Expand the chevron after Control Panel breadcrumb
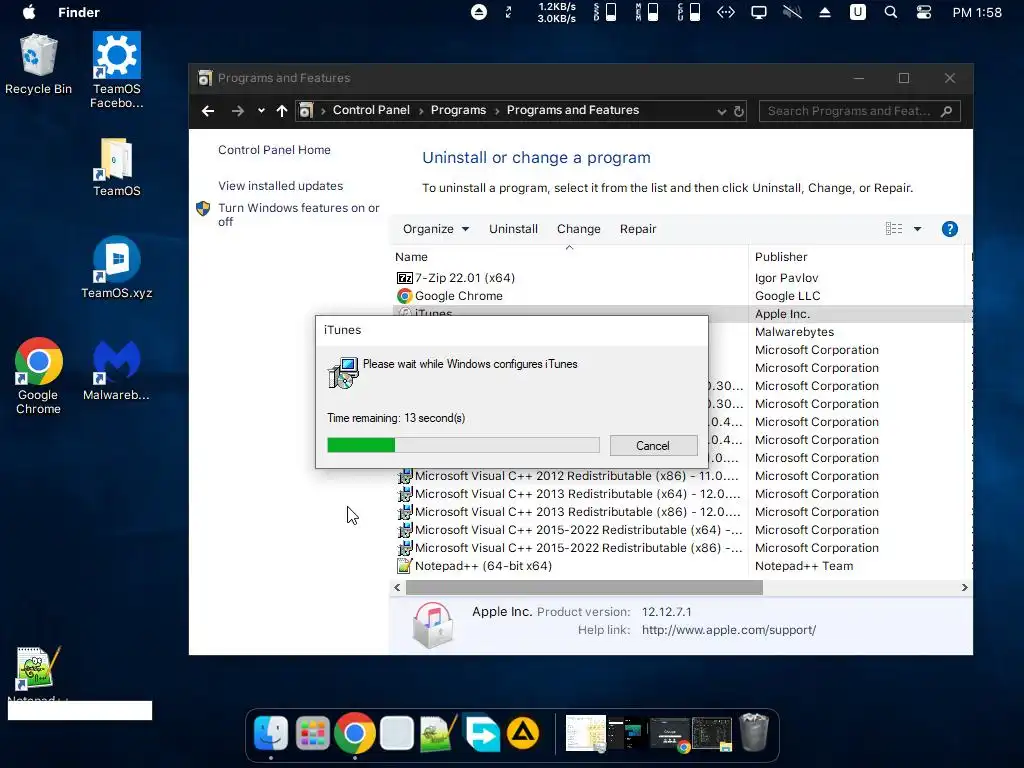This screenshot has height=768, width=1024. click(421, 111)
